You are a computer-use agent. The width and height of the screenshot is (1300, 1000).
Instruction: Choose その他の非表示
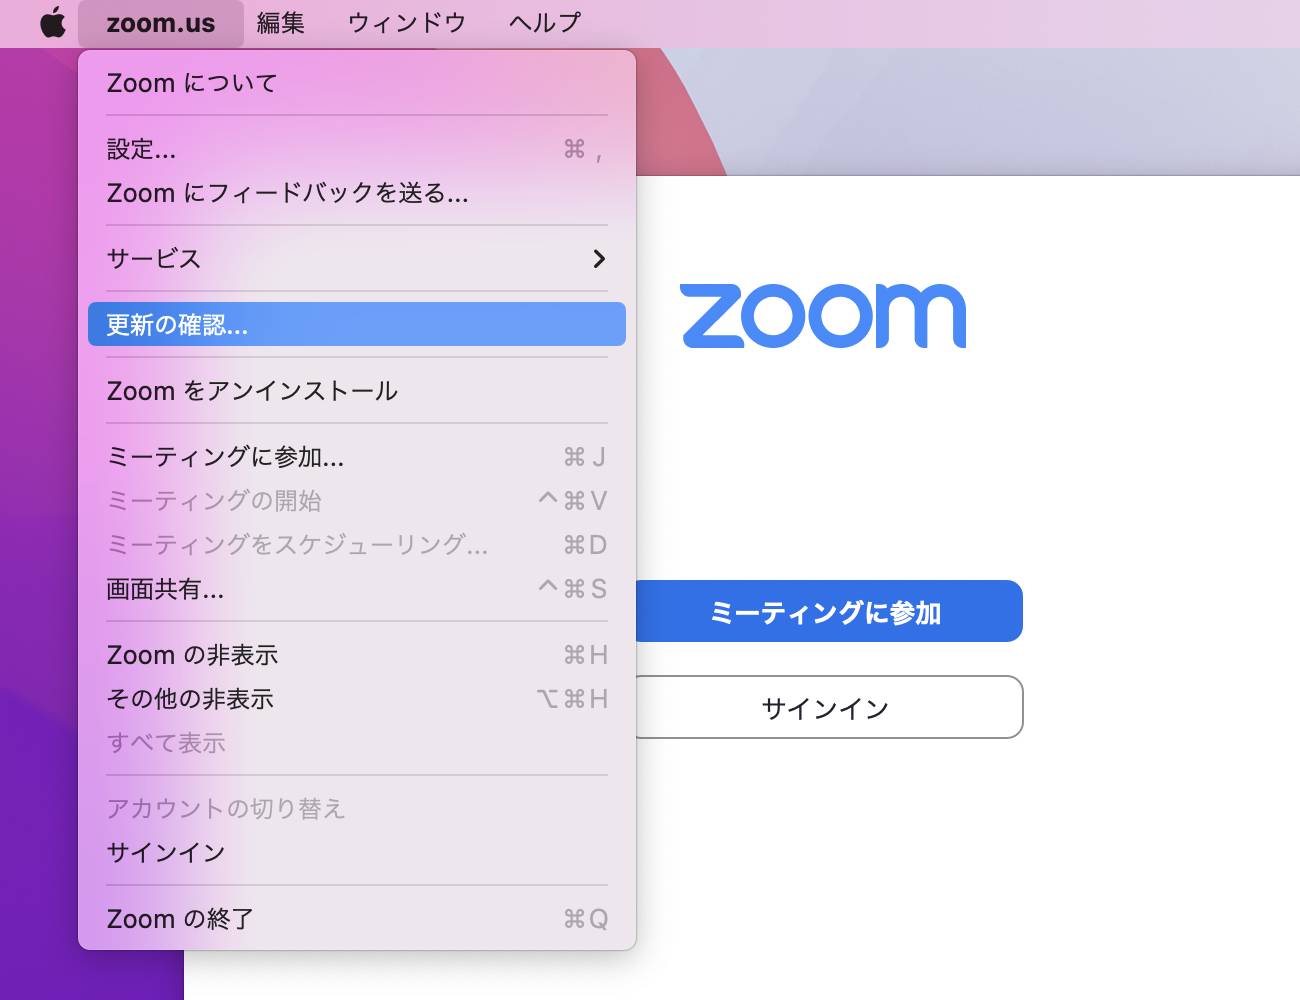click(x=357, y=699)
